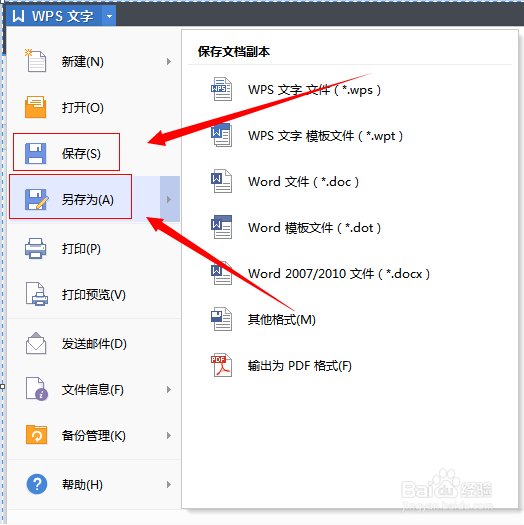Image resolution: width=524 pixels, height=525 pixels.
Task: Click the WPS file format icon
Action: pyautogui.click(x=221, y=89)
